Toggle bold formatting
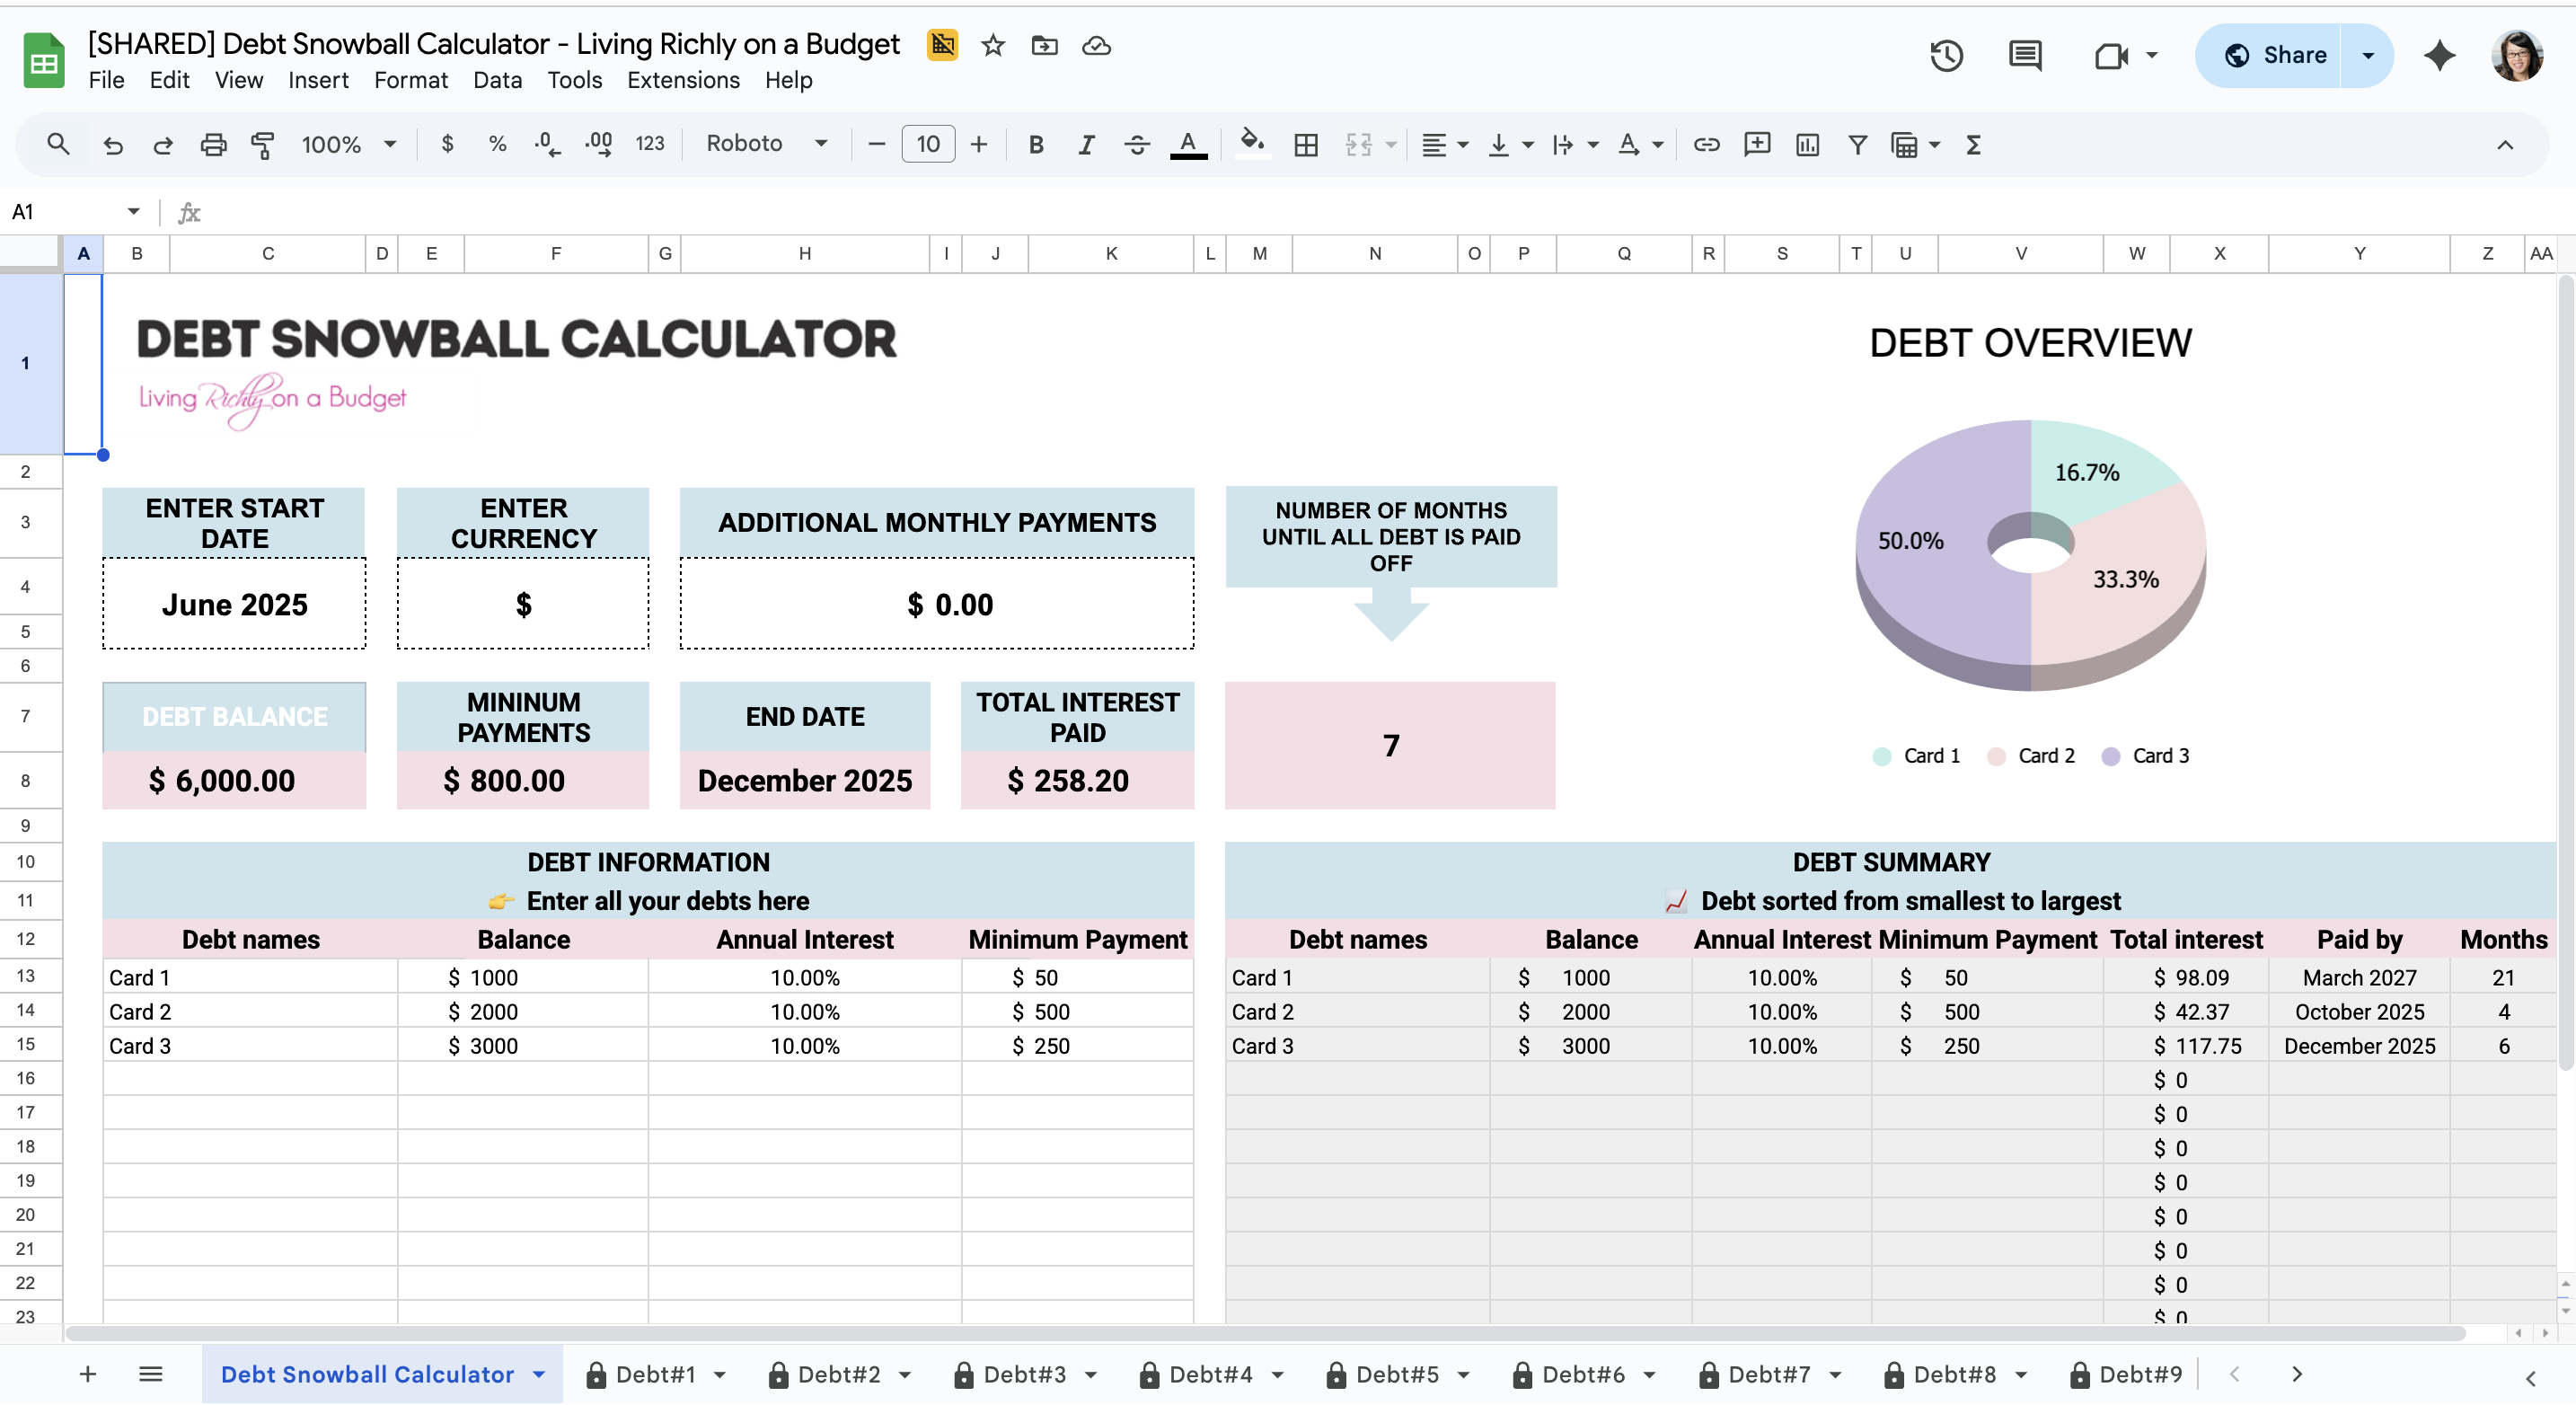Image resolution: width=2576 pixels, height=1405 pixels. pyautogui.click(x=1036, y=145)
